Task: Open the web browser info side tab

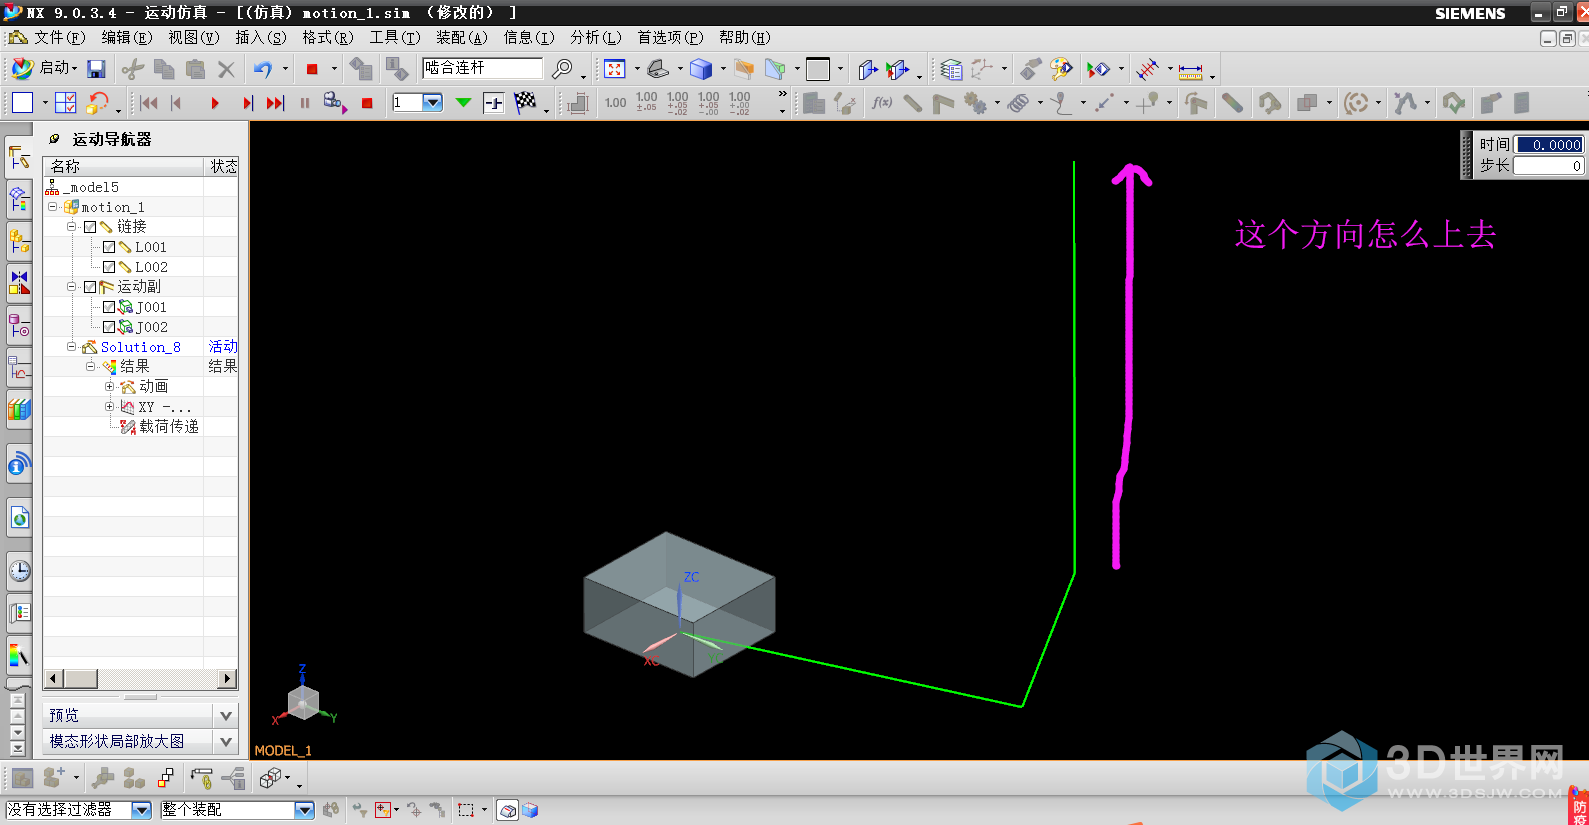Action: [x=19, y=464]
